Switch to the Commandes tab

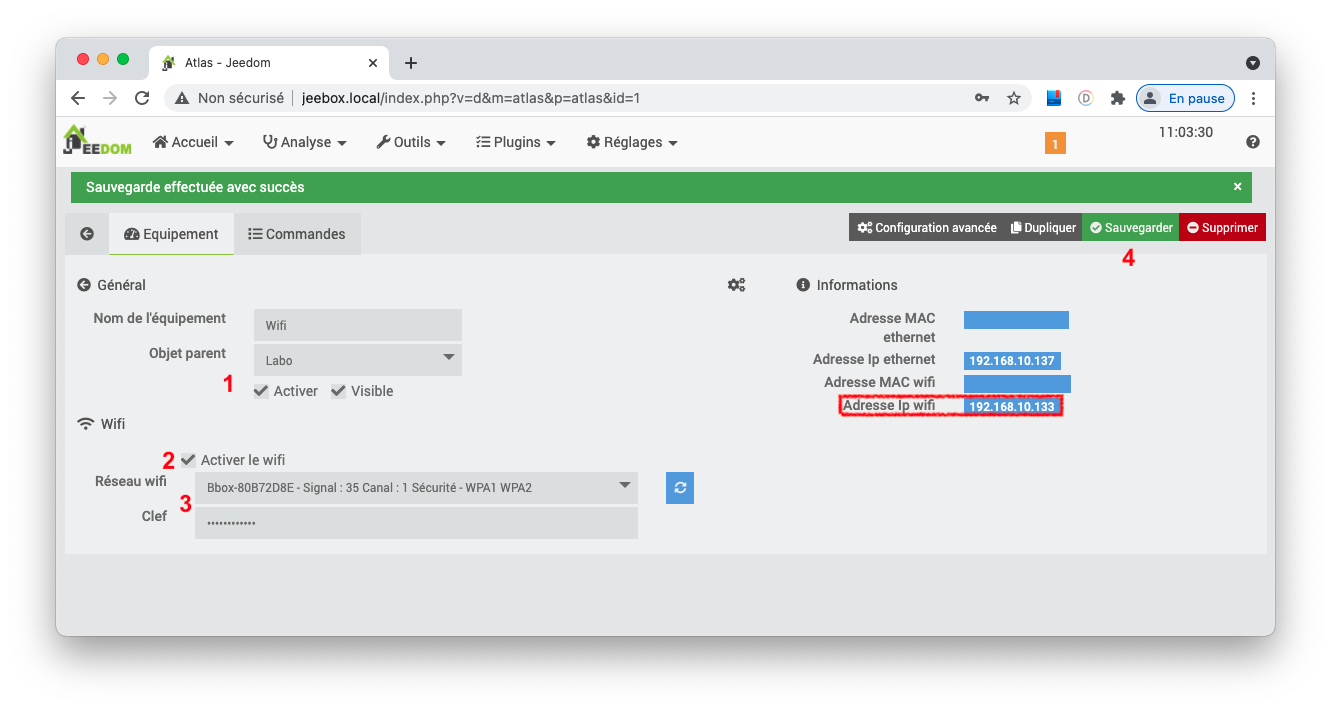pyautogui.click(x=297, y=233)
